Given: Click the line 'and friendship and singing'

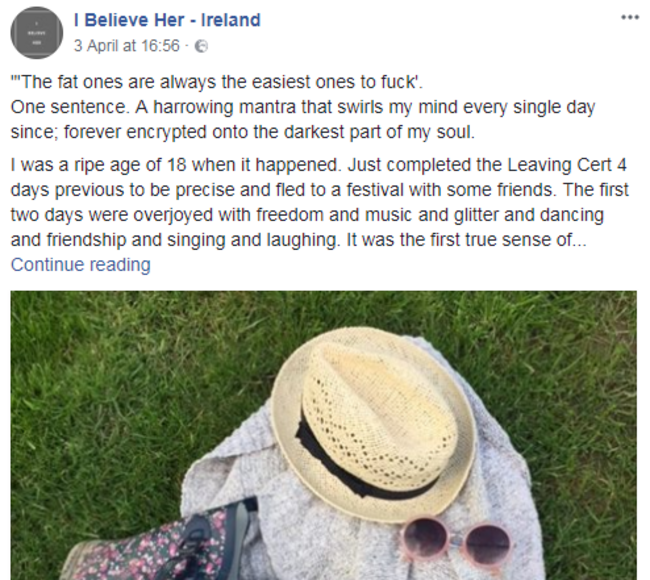Looking at the screenshot, I should pyautogui.click(x=298, y=240).
